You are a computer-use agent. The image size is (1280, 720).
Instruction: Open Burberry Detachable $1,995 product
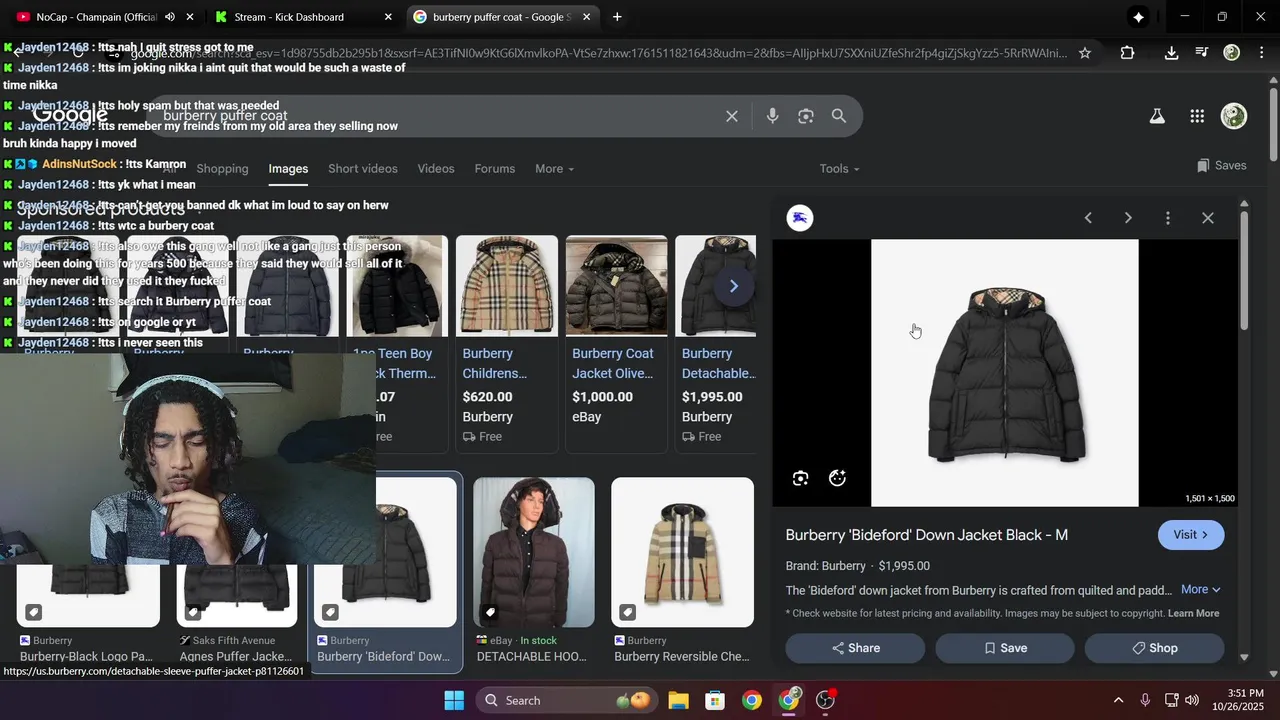click(x=716, y=344)
